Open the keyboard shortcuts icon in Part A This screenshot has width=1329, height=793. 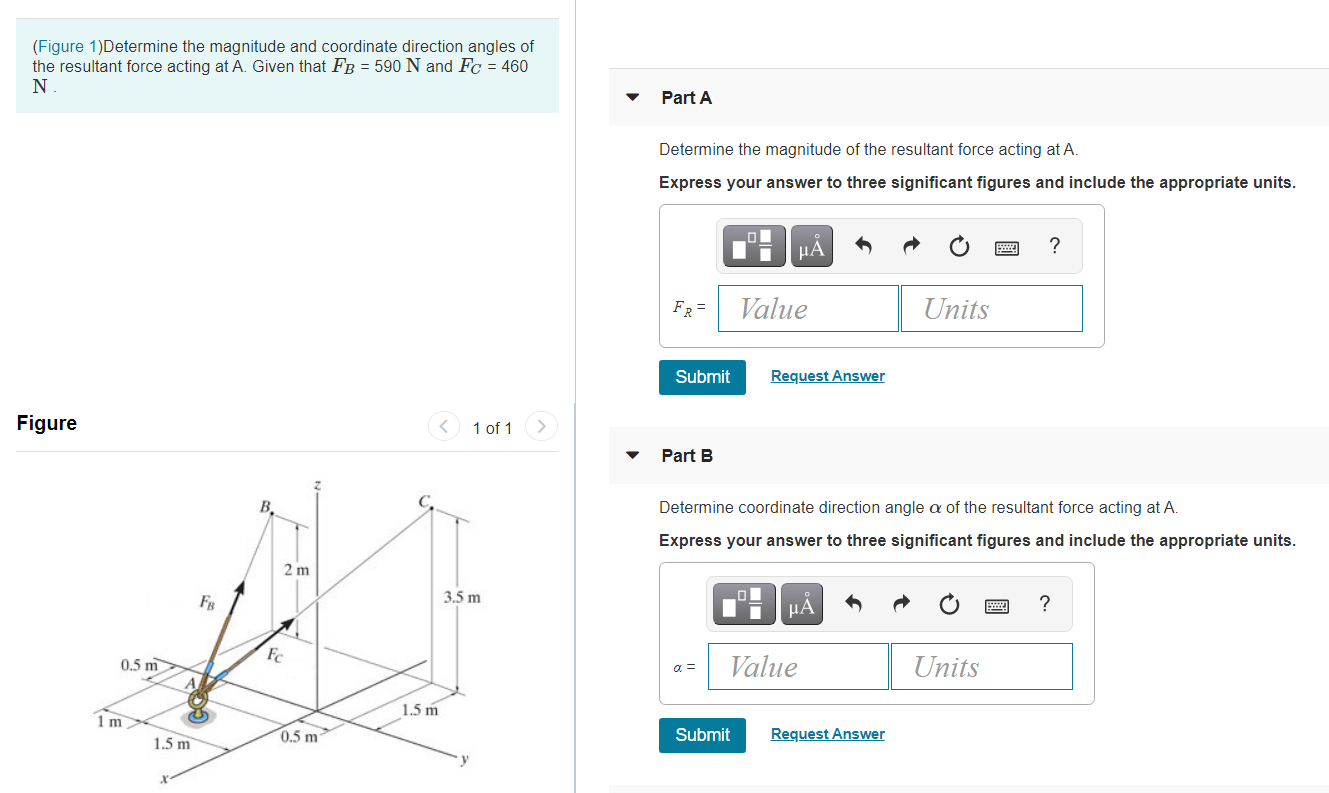(x=1006, y=246)
